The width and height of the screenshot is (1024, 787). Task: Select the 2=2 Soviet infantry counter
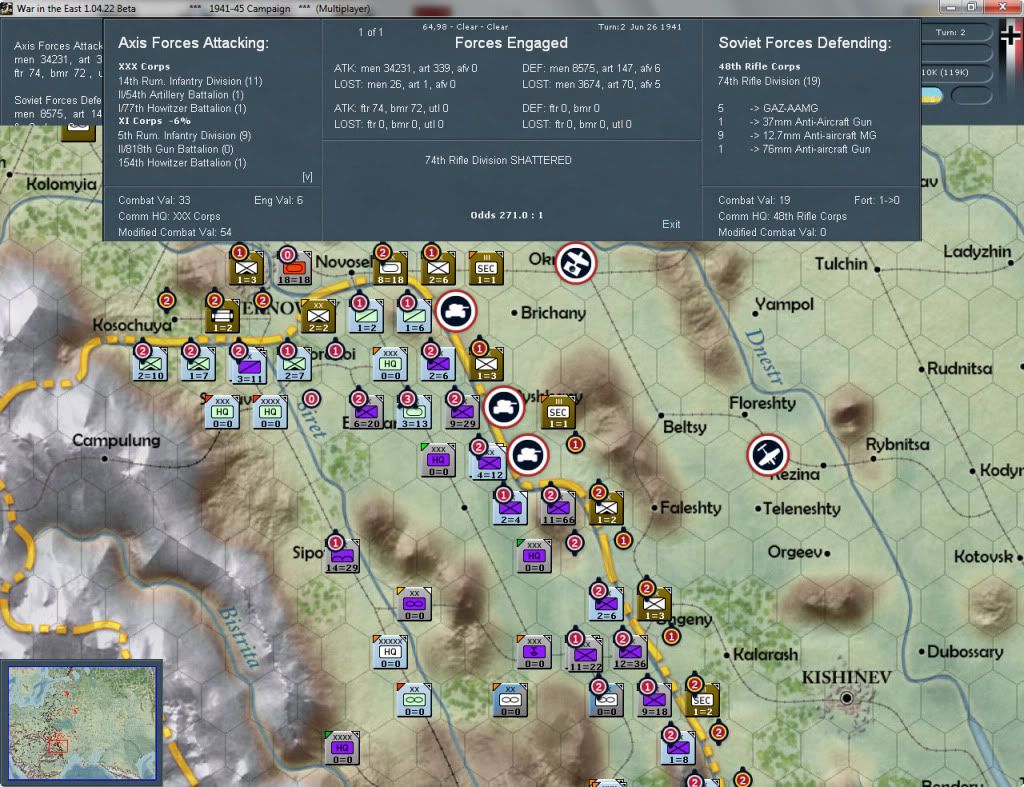pyautogui.click(x=319, y=317)
